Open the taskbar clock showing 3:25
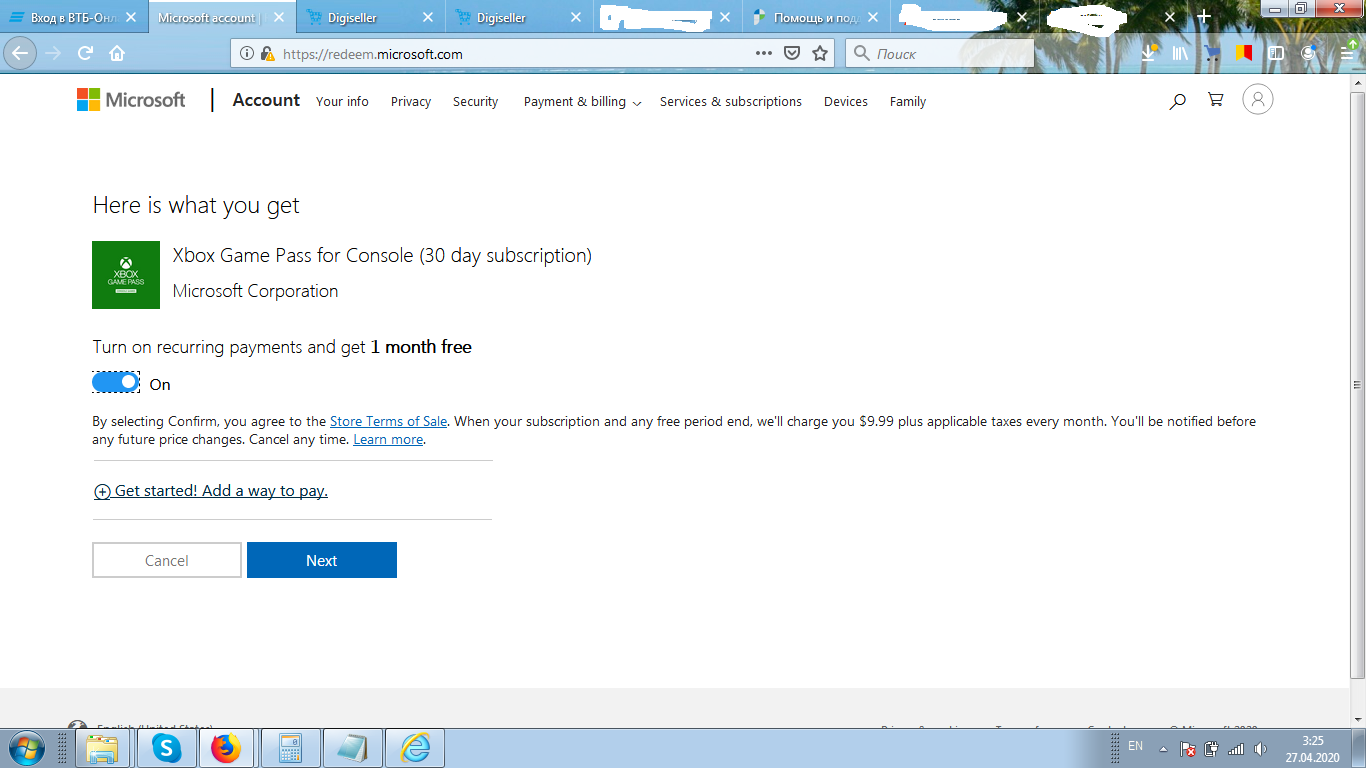The width and height of the screenshot is (1366, 768). tap(1313, 748)
